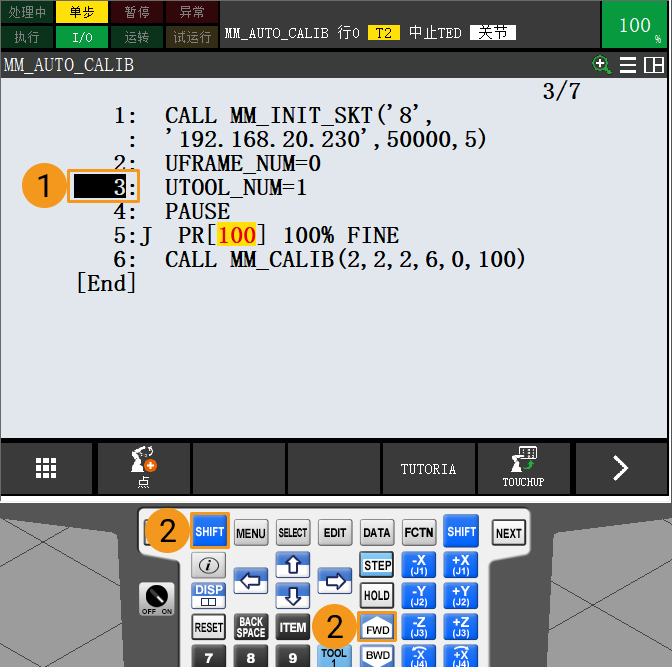
Task: Select line 6 CALL MM_CALIB instruction
Action: click(x=345, y=259)
